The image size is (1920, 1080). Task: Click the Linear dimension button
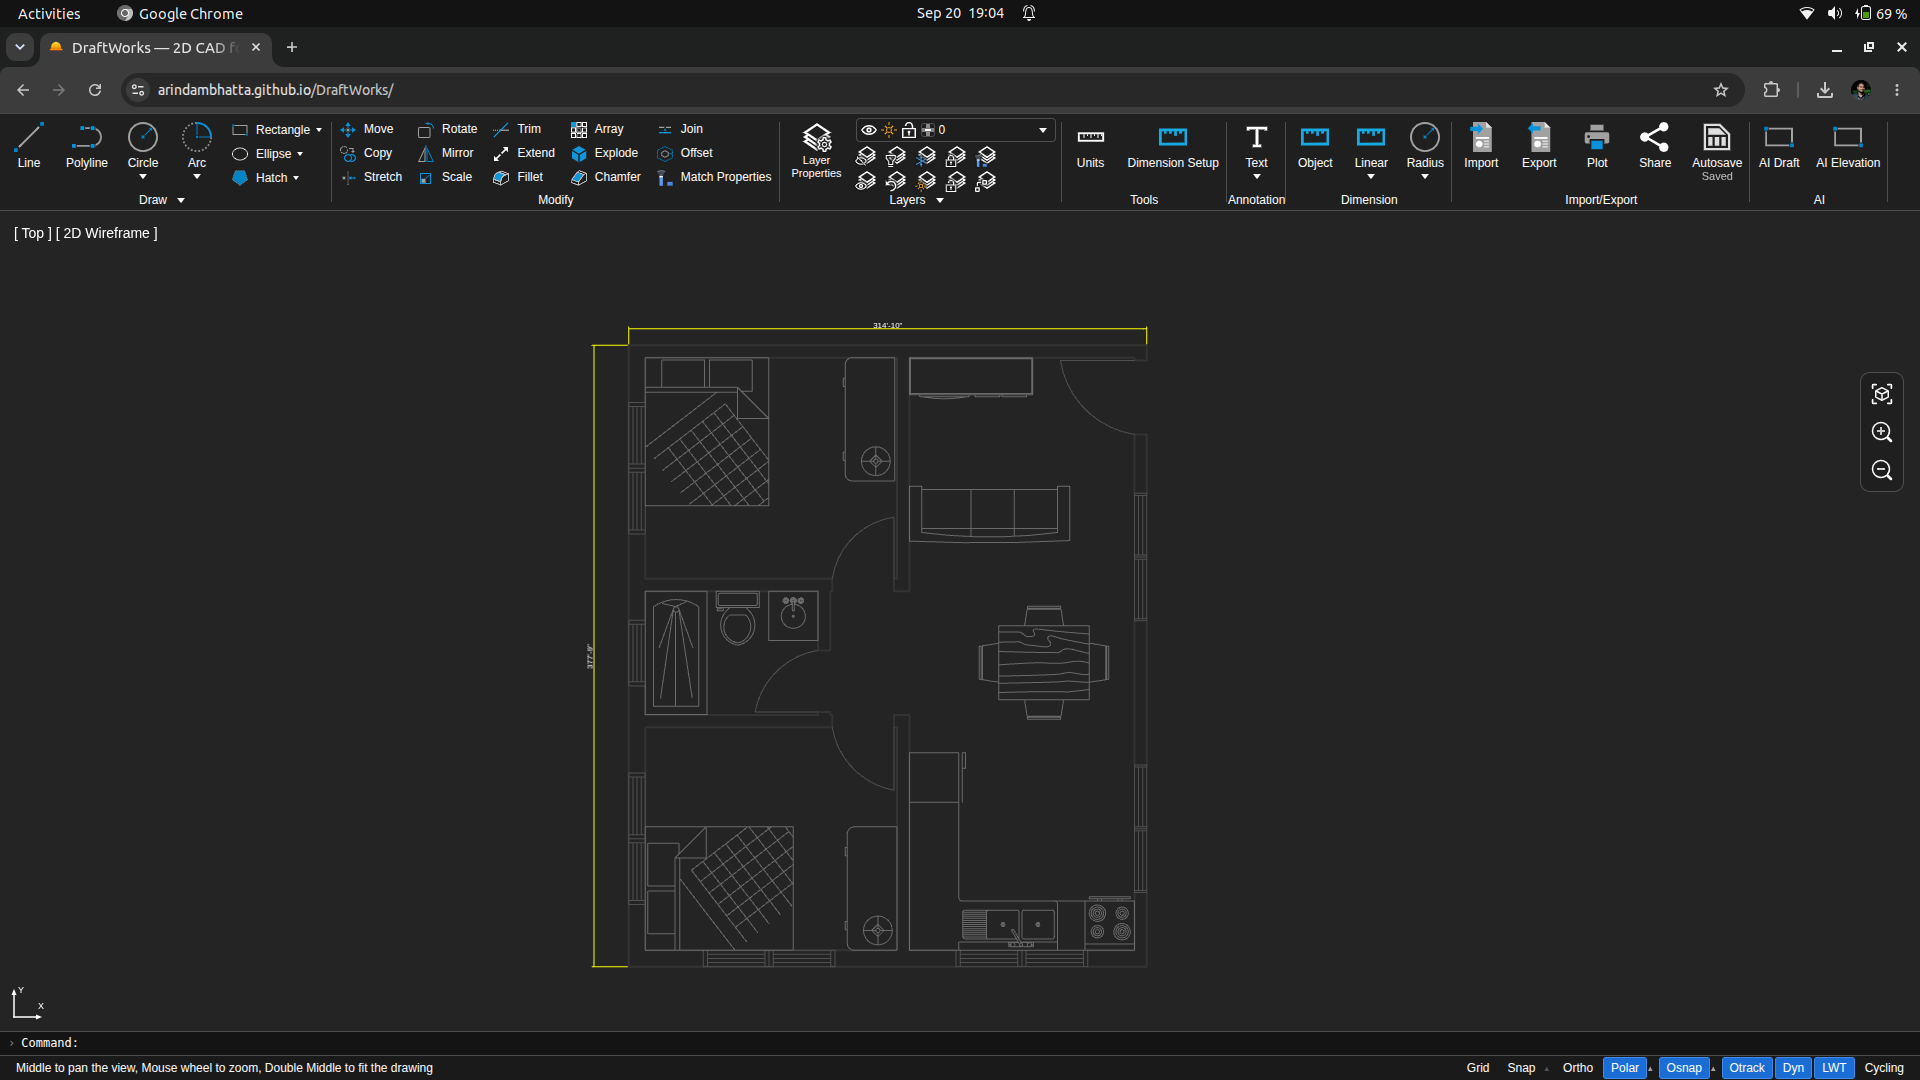(x=1371, y=146)
